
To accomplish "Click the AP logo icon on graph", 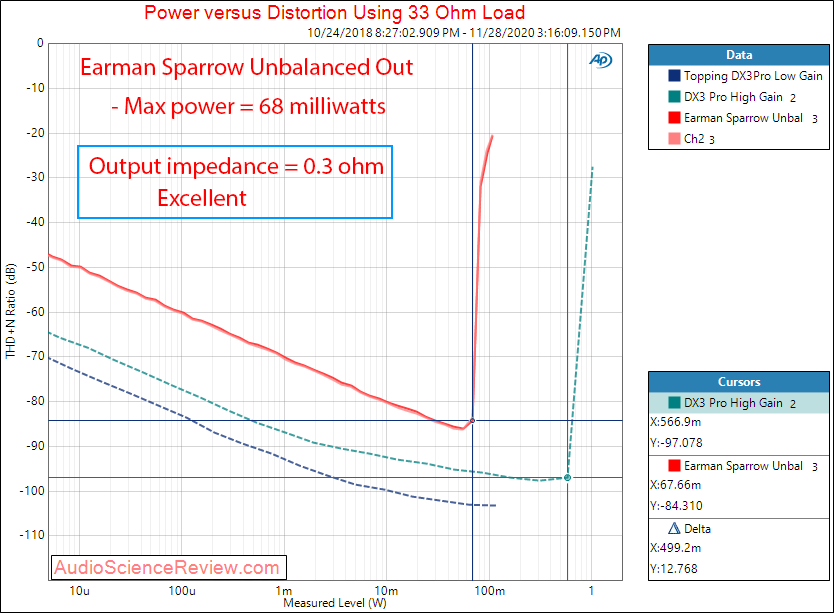I will coord(601,60).
